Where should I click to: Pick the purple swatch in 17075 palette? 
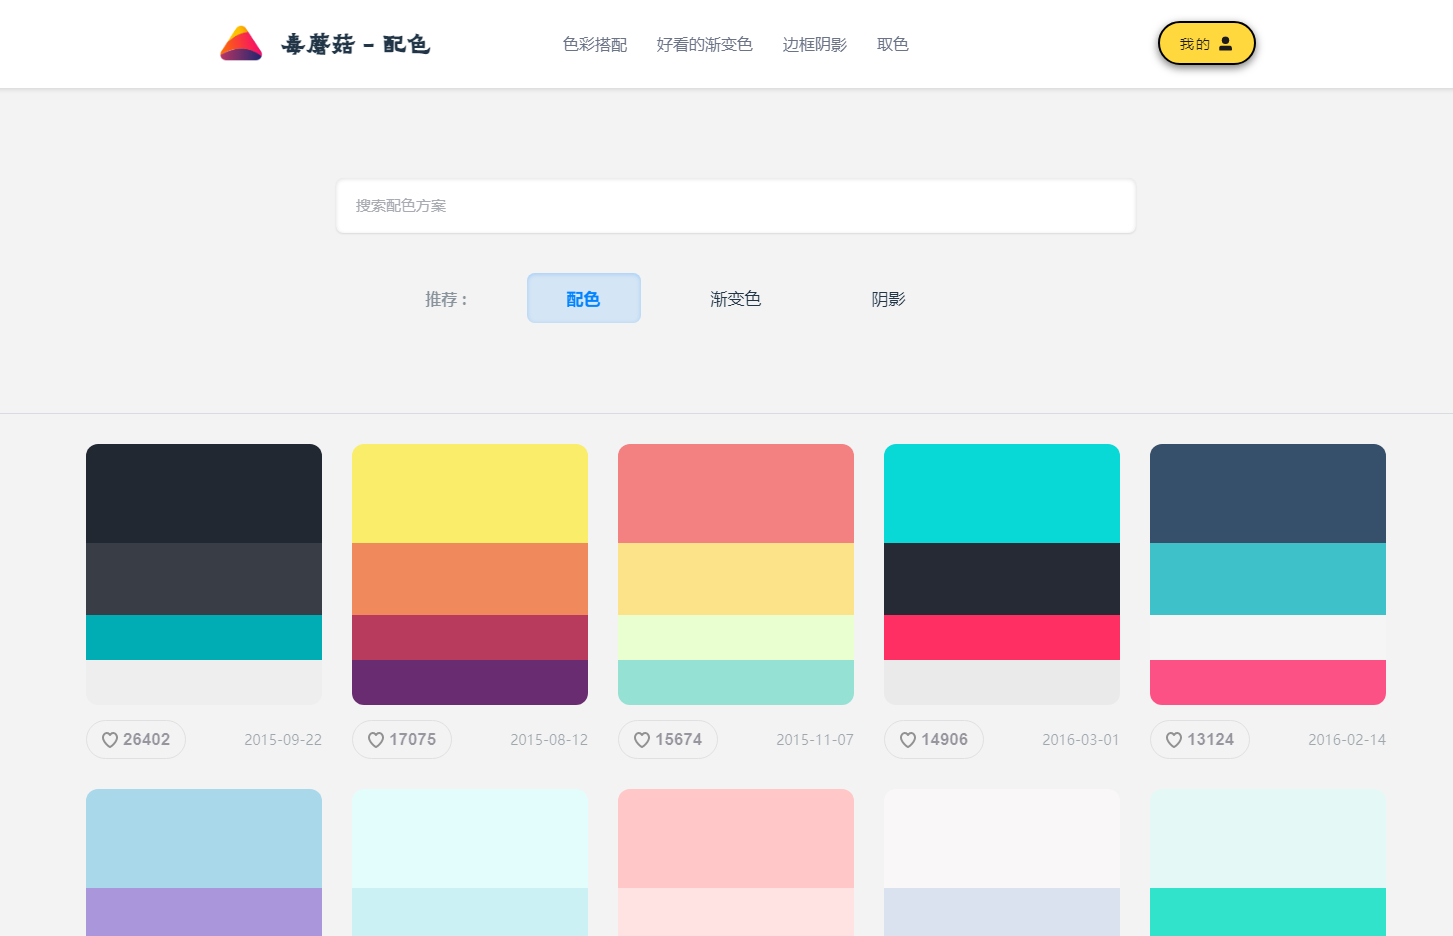[470, 682]
